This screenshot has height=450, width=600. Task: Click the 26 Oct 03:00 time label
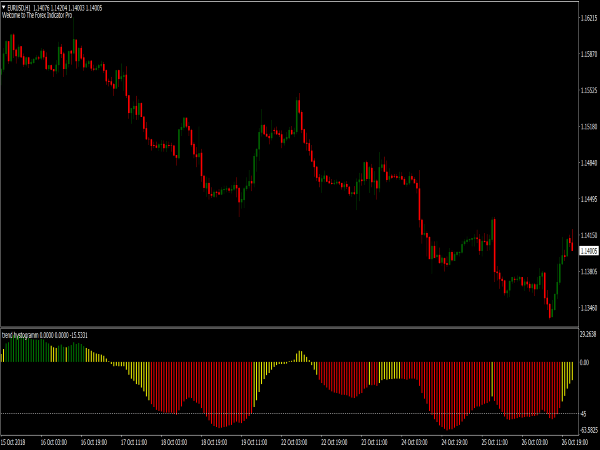[535, 442]
